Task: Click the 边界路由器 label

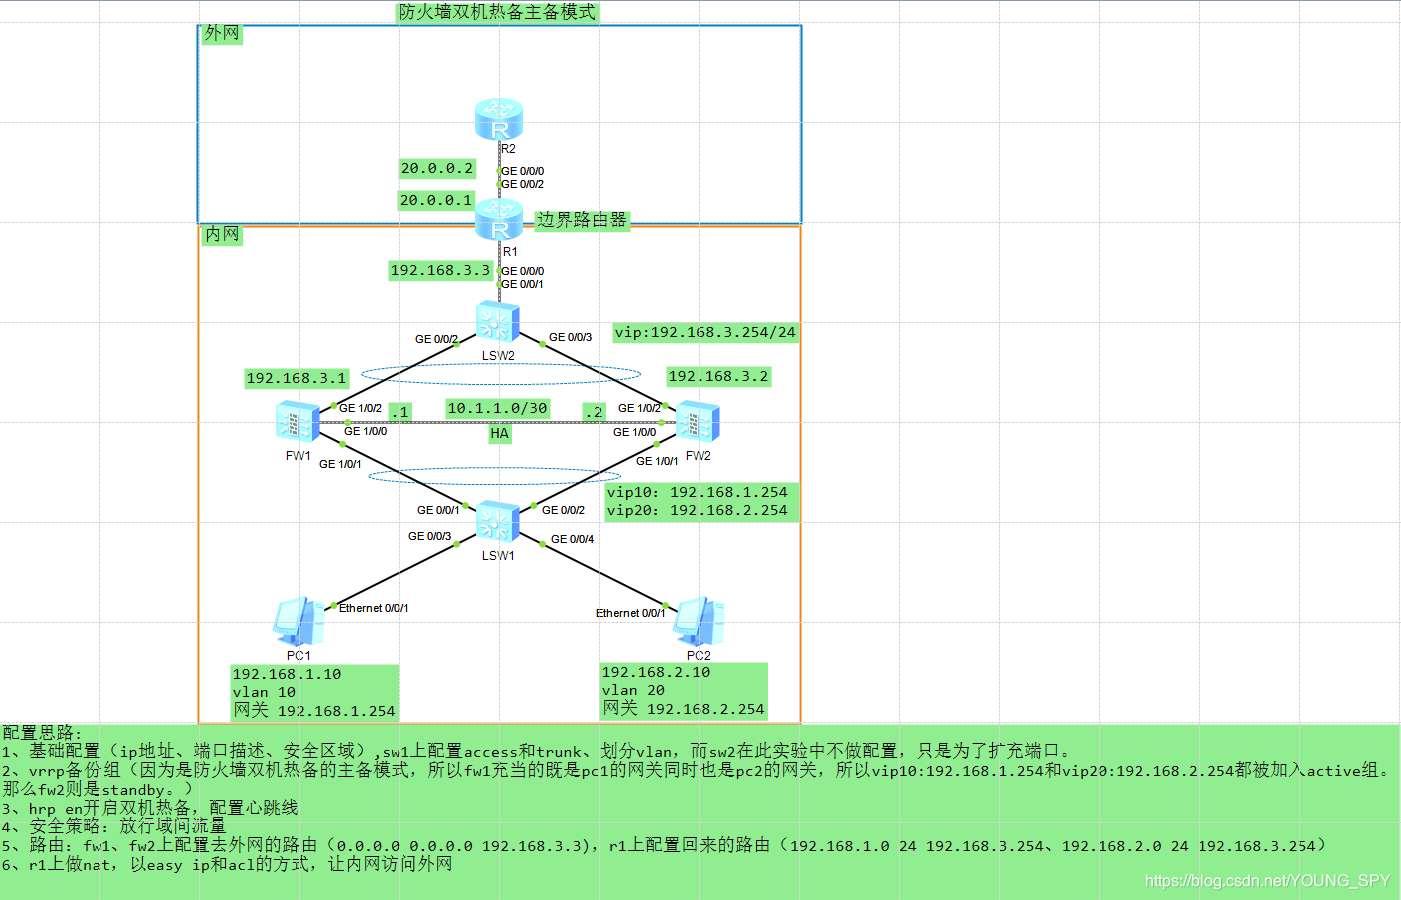Action: [582, 219]
